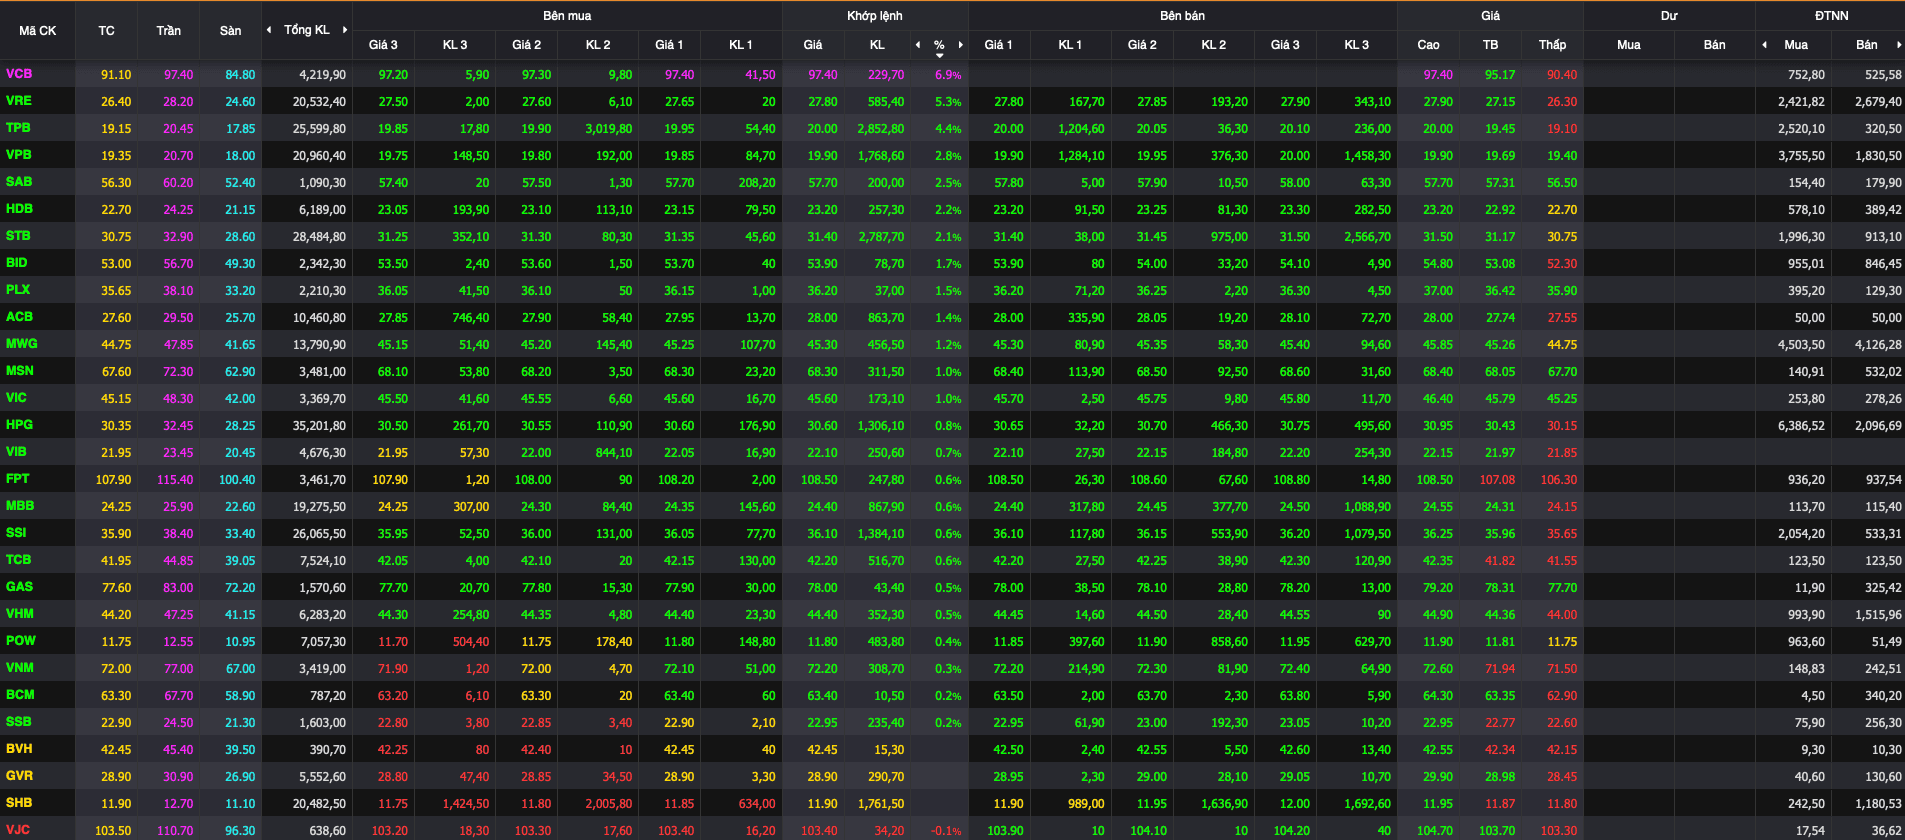Select the MBB ticker

tap(20, 506)
